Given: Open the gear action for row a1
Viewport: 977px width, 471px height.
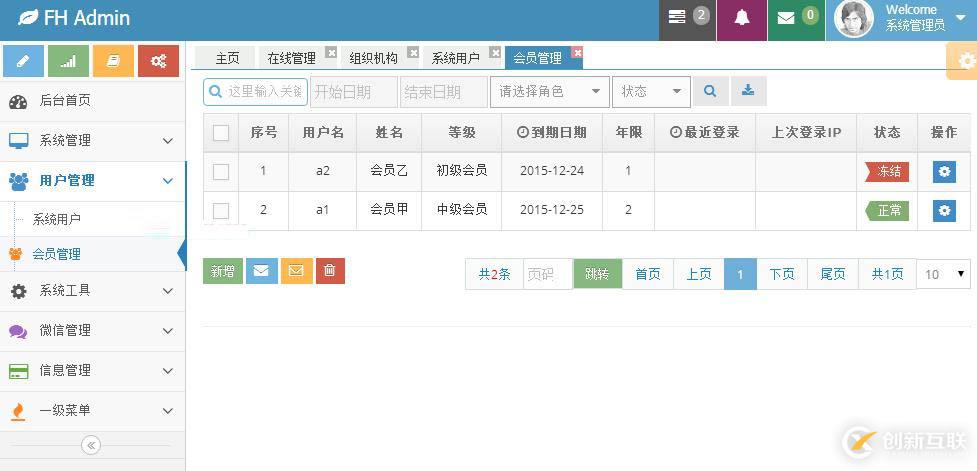Looking at the screenshot, I should coord(944,211).
